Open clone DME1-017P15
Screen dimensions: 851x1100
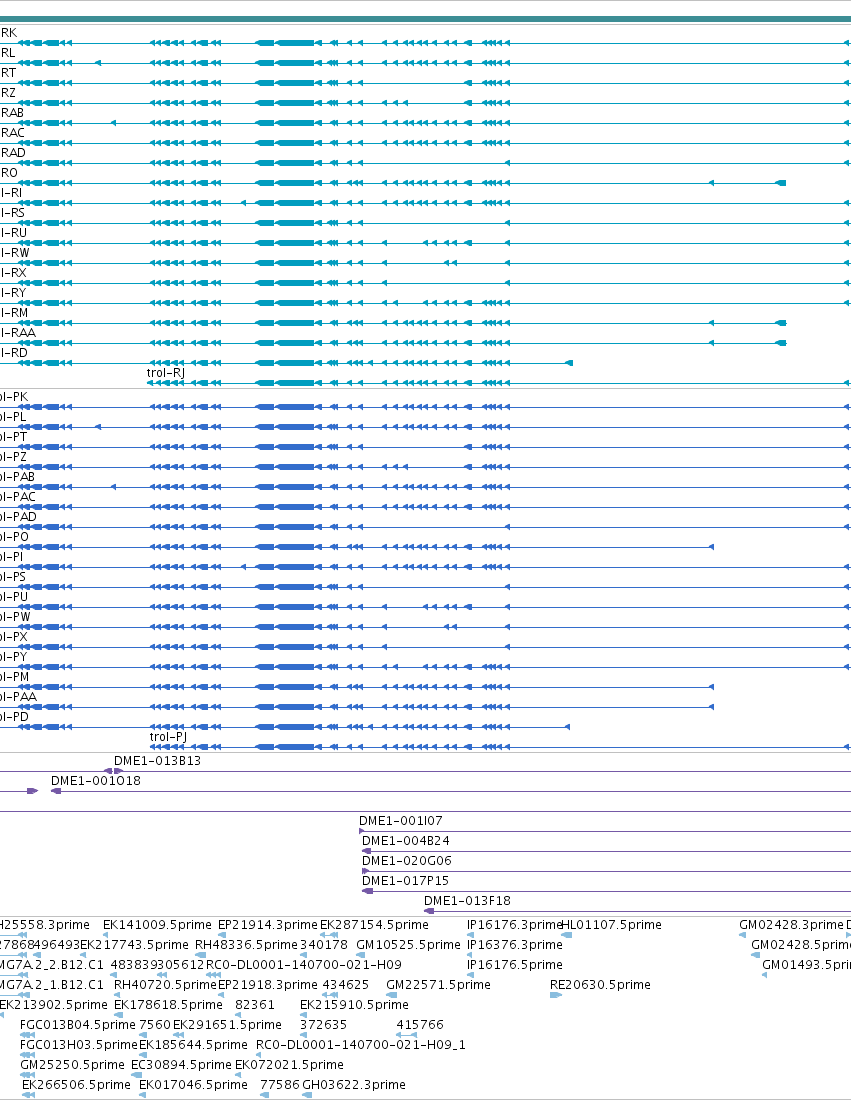pyautogui.click(x=406, y=880)
